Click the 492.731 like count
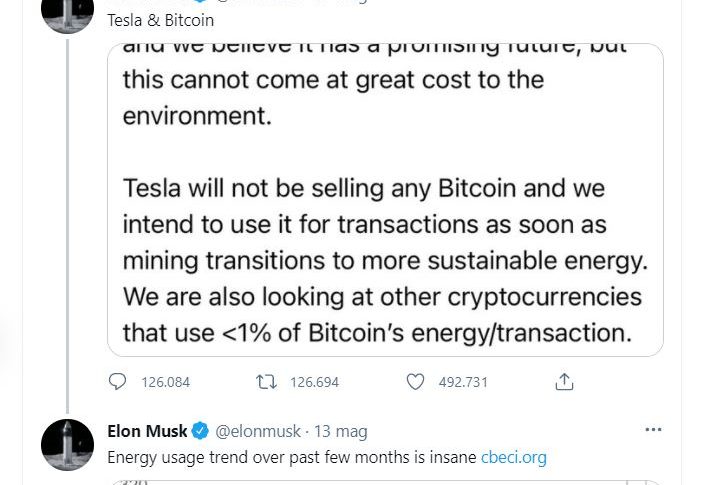 (x=463, y=382)
